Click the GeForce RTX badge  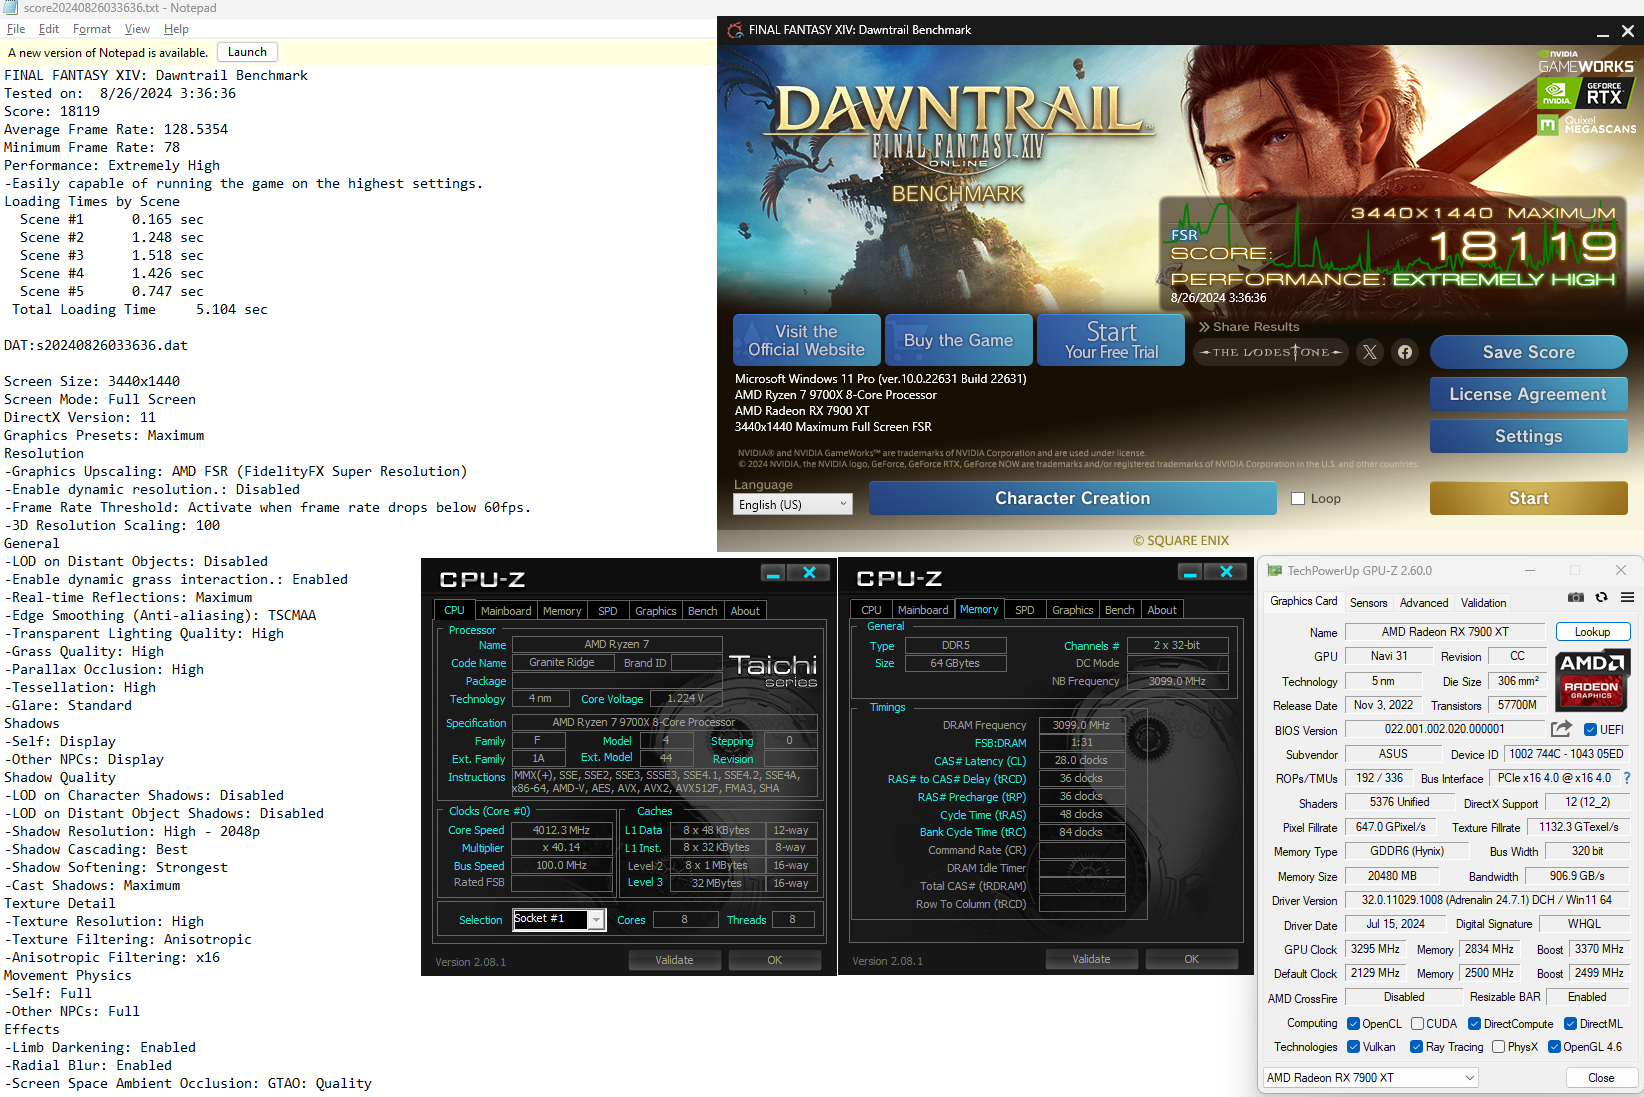click(x=1586, y=94)
